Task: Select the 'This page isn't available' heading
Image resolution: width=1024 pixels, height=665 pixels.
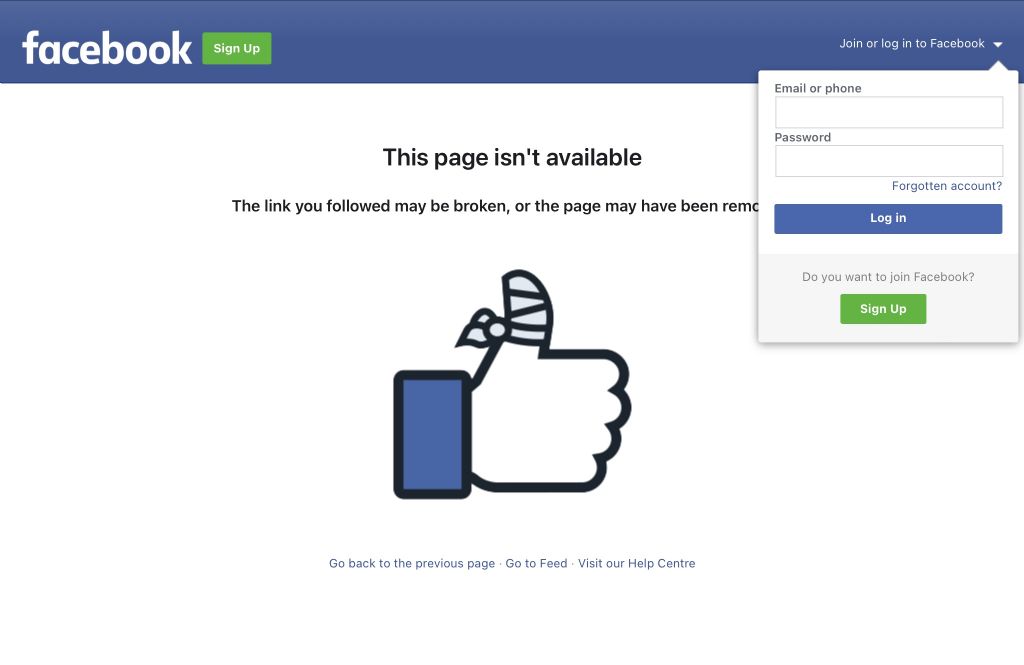Action: pos(512,157)
